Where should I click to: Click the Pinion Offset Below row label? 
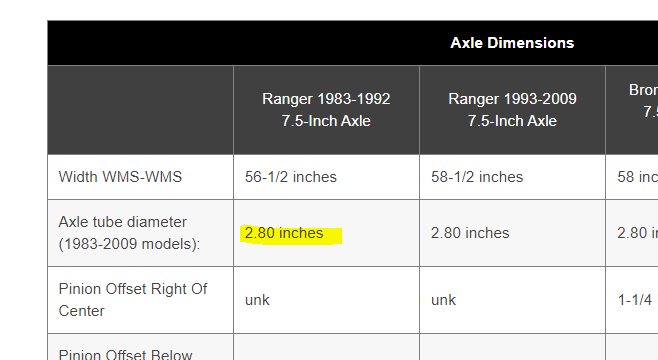(125, 354)
